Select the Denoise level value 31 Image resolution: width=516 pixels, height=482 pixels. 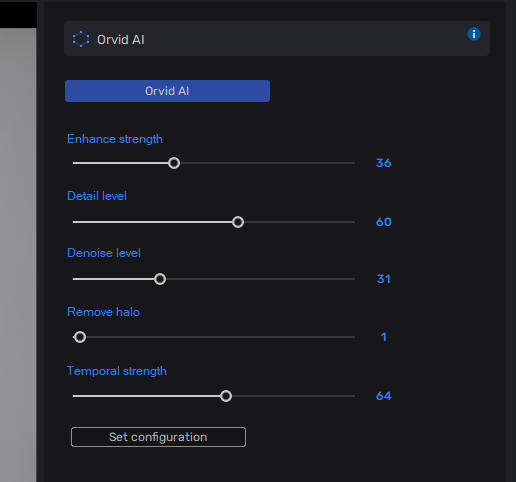click(383, 279)
